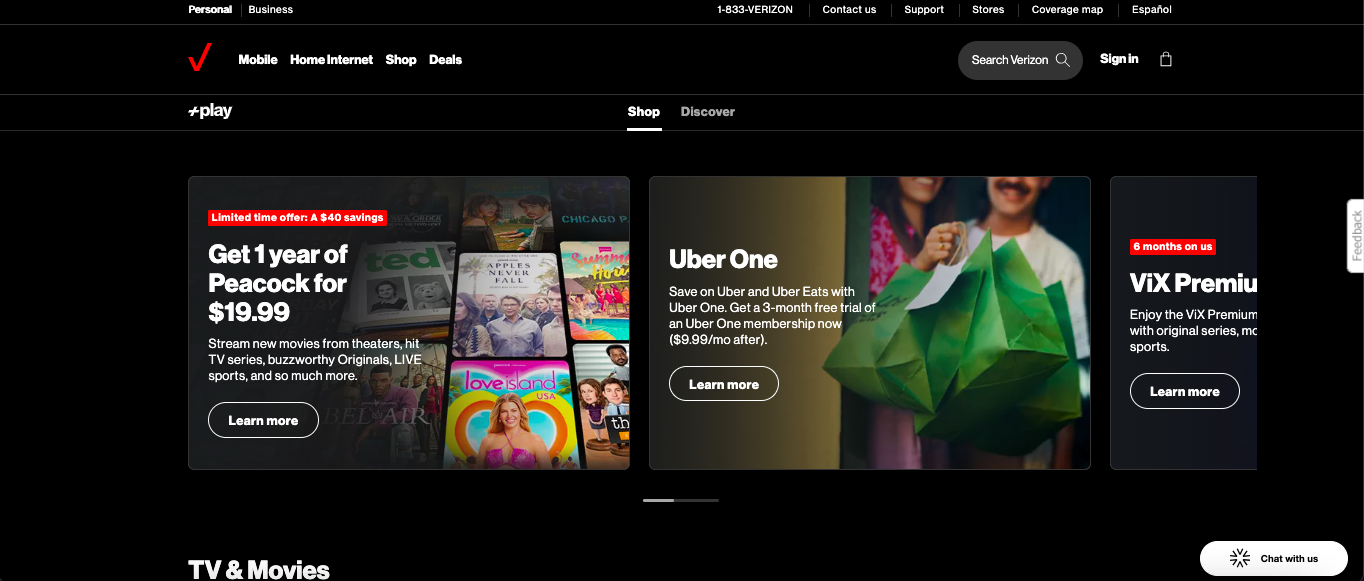
Task: Select the +play Shop tab
Action: coord(644,112)
